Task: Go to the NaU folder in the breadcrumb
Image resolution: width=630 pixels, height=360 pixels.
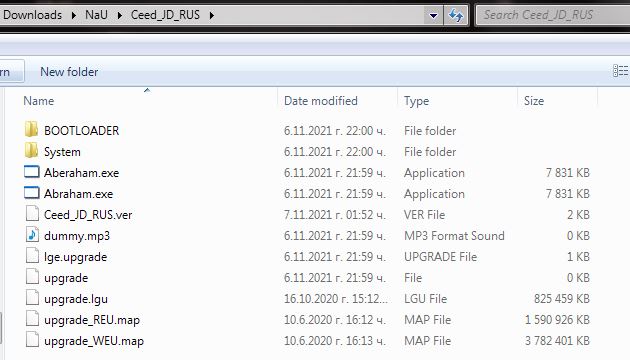Action: (96, 15)
